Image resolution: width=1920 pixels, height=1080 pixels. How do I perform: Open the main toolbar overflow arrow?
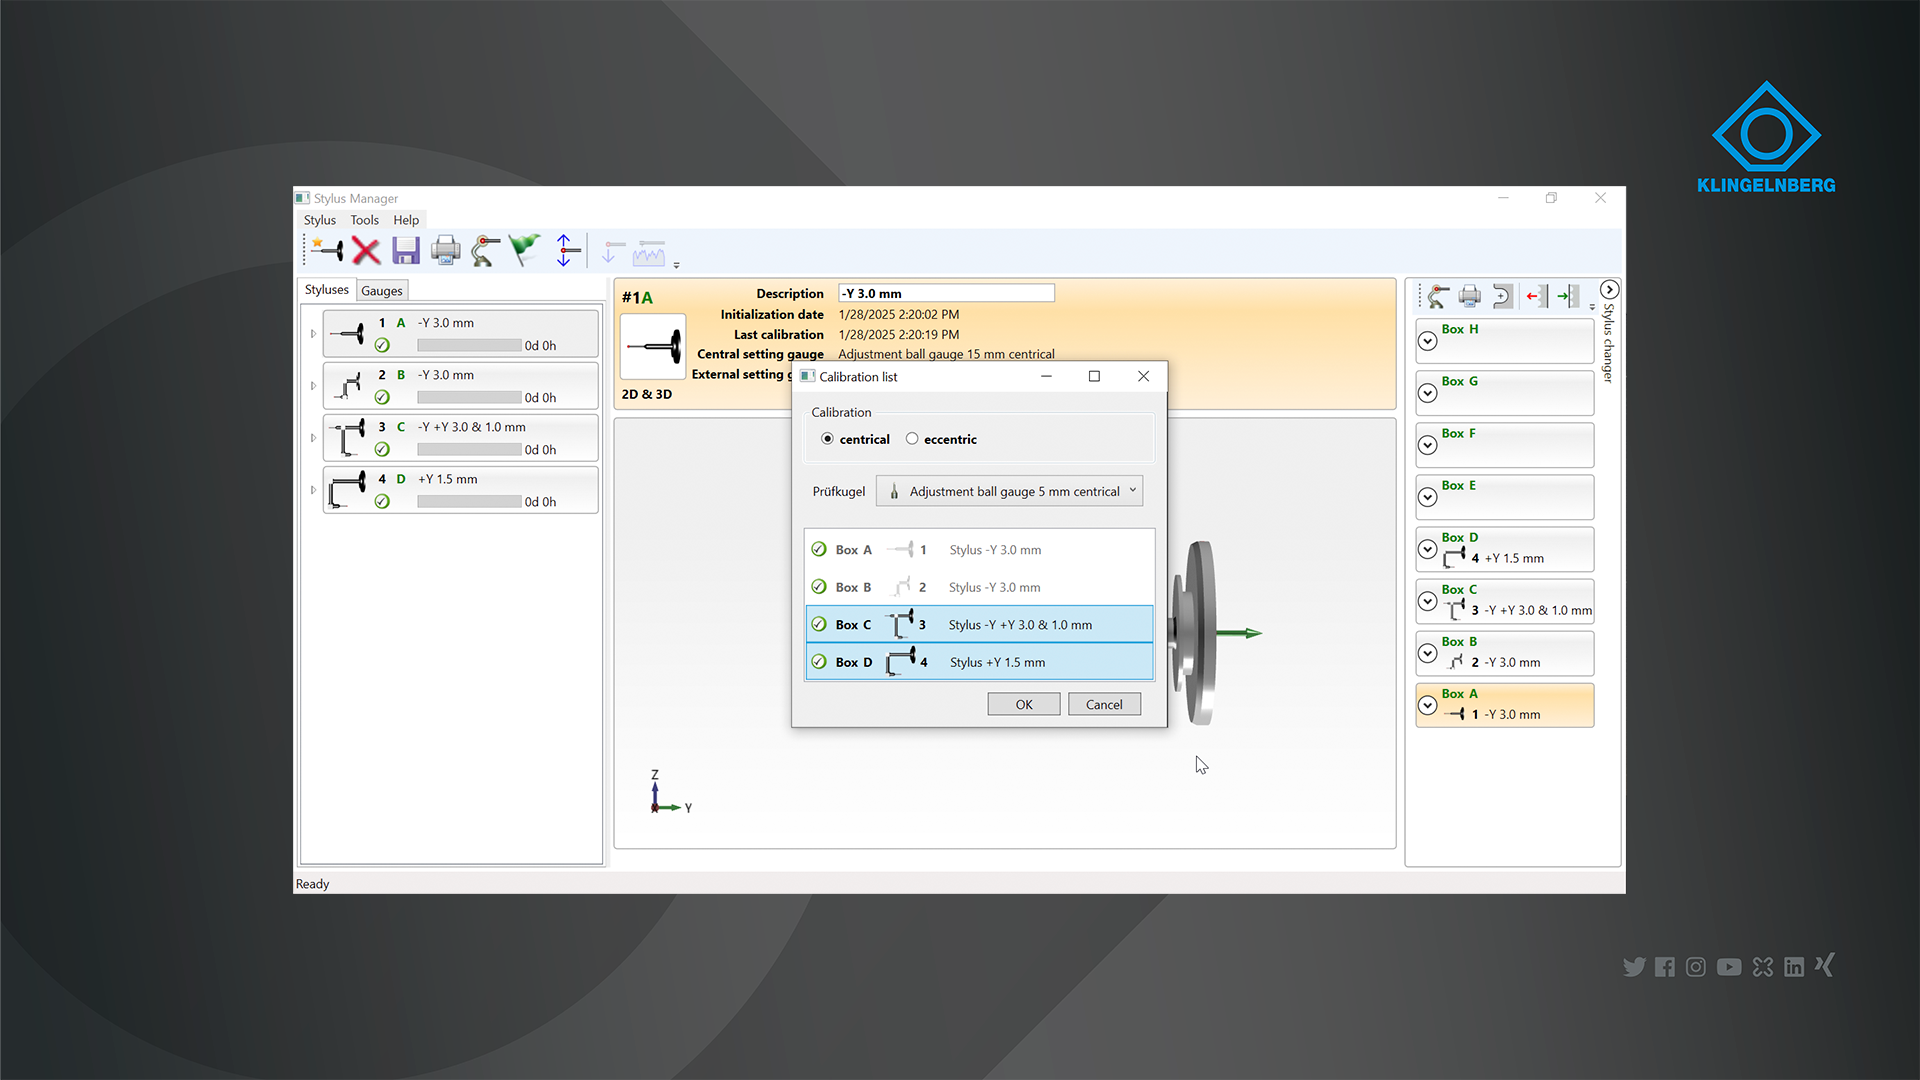(677, 265)
